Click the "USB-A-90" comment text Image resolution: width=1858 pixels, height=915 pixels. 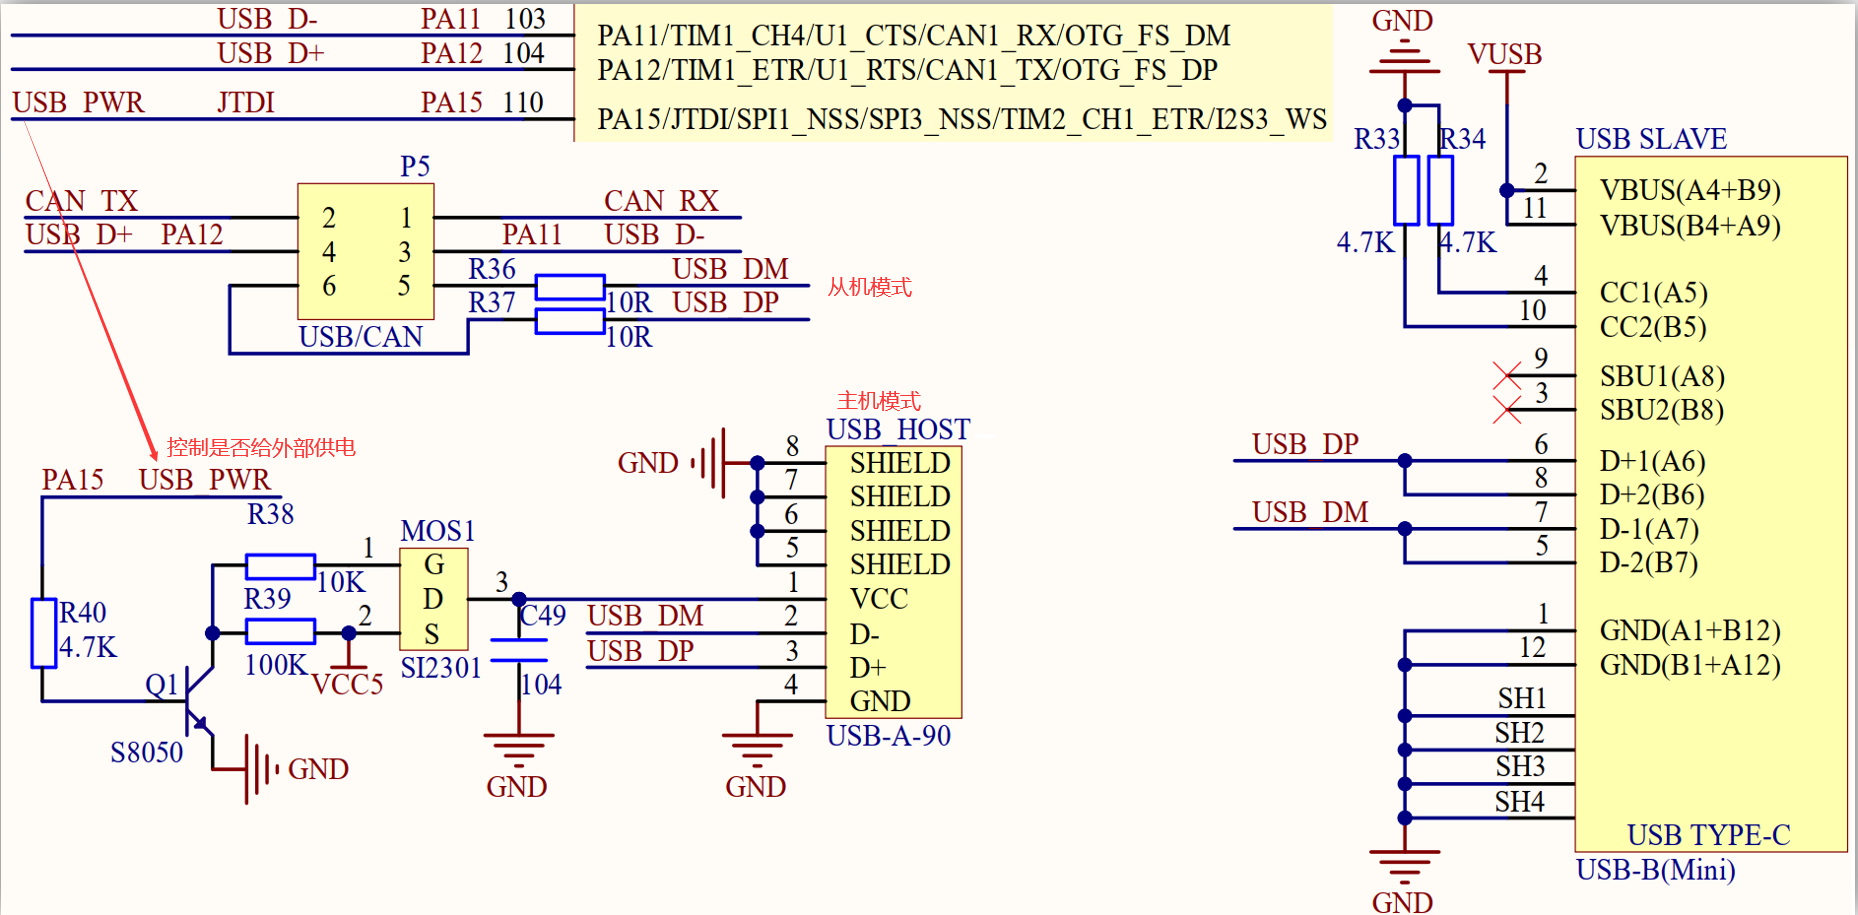(888, 736)
